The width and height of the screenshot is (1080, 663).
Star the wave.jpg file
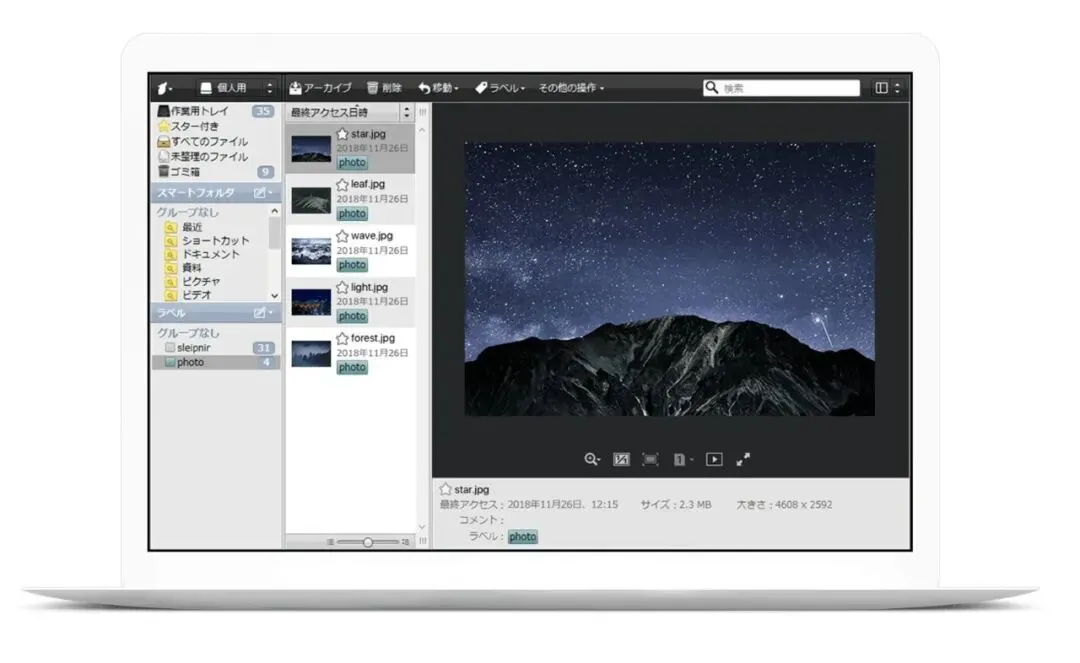tap(342, 236)
